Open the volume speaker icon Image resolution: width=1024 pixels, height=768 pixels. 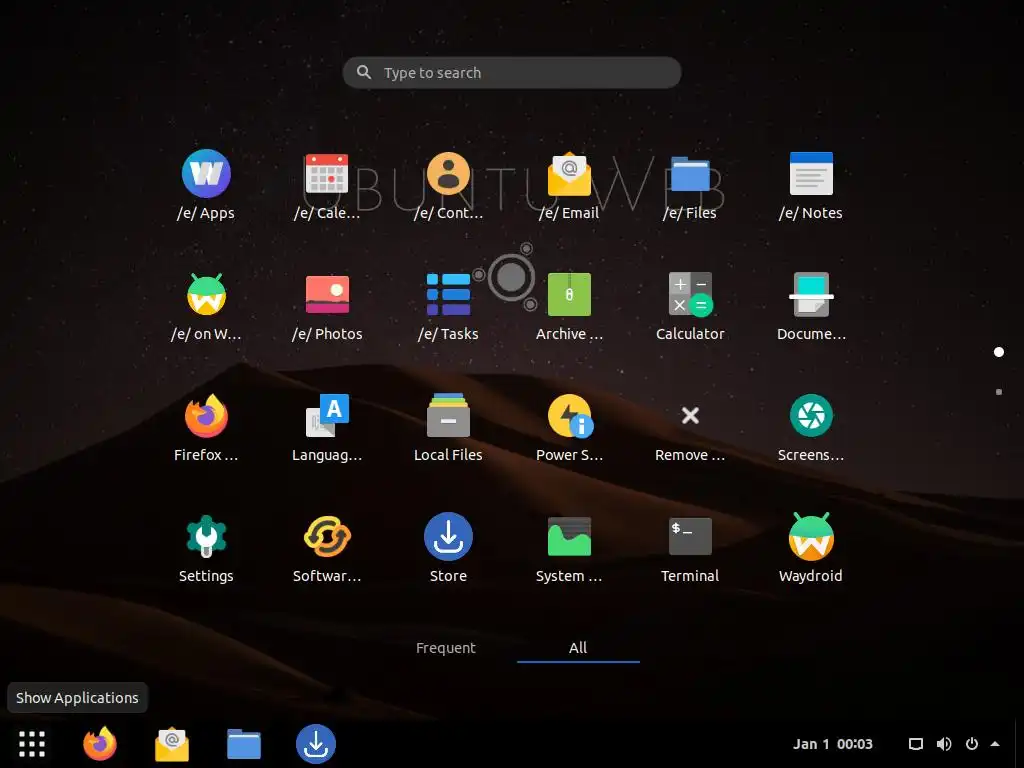[x=944, y=744]
